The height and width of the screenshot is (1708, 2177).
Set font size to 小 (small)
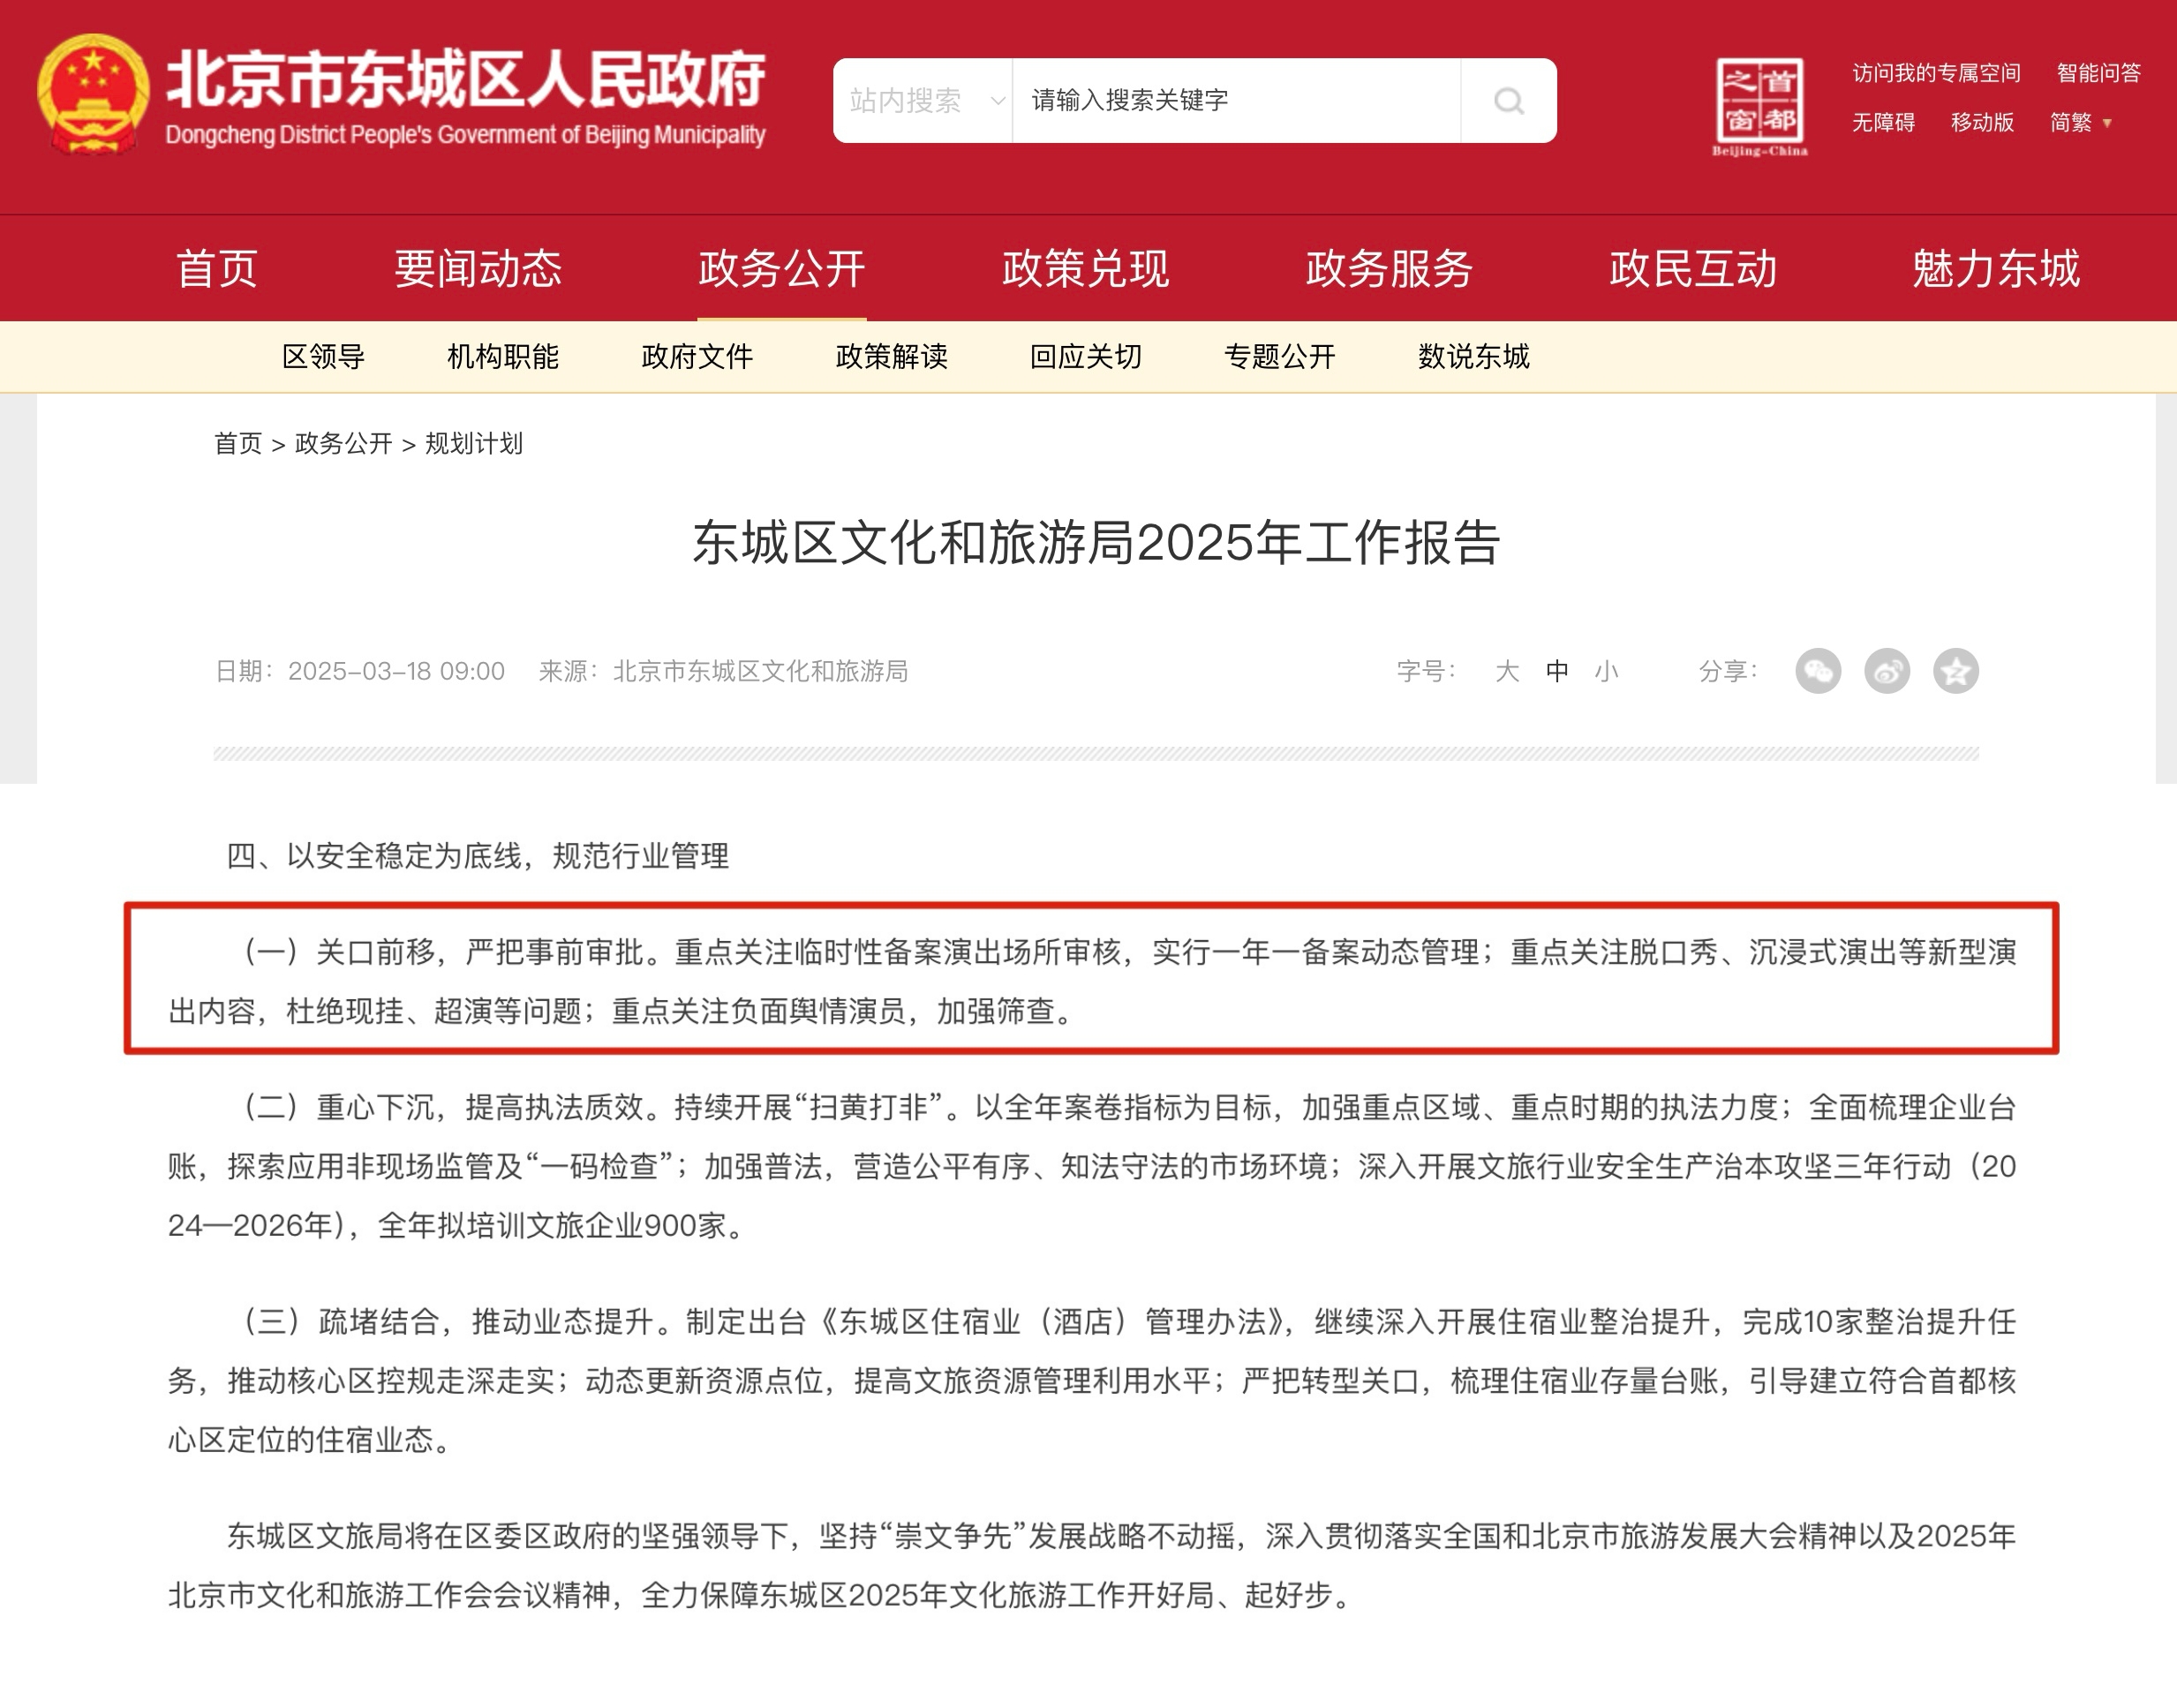(1606, 671)
